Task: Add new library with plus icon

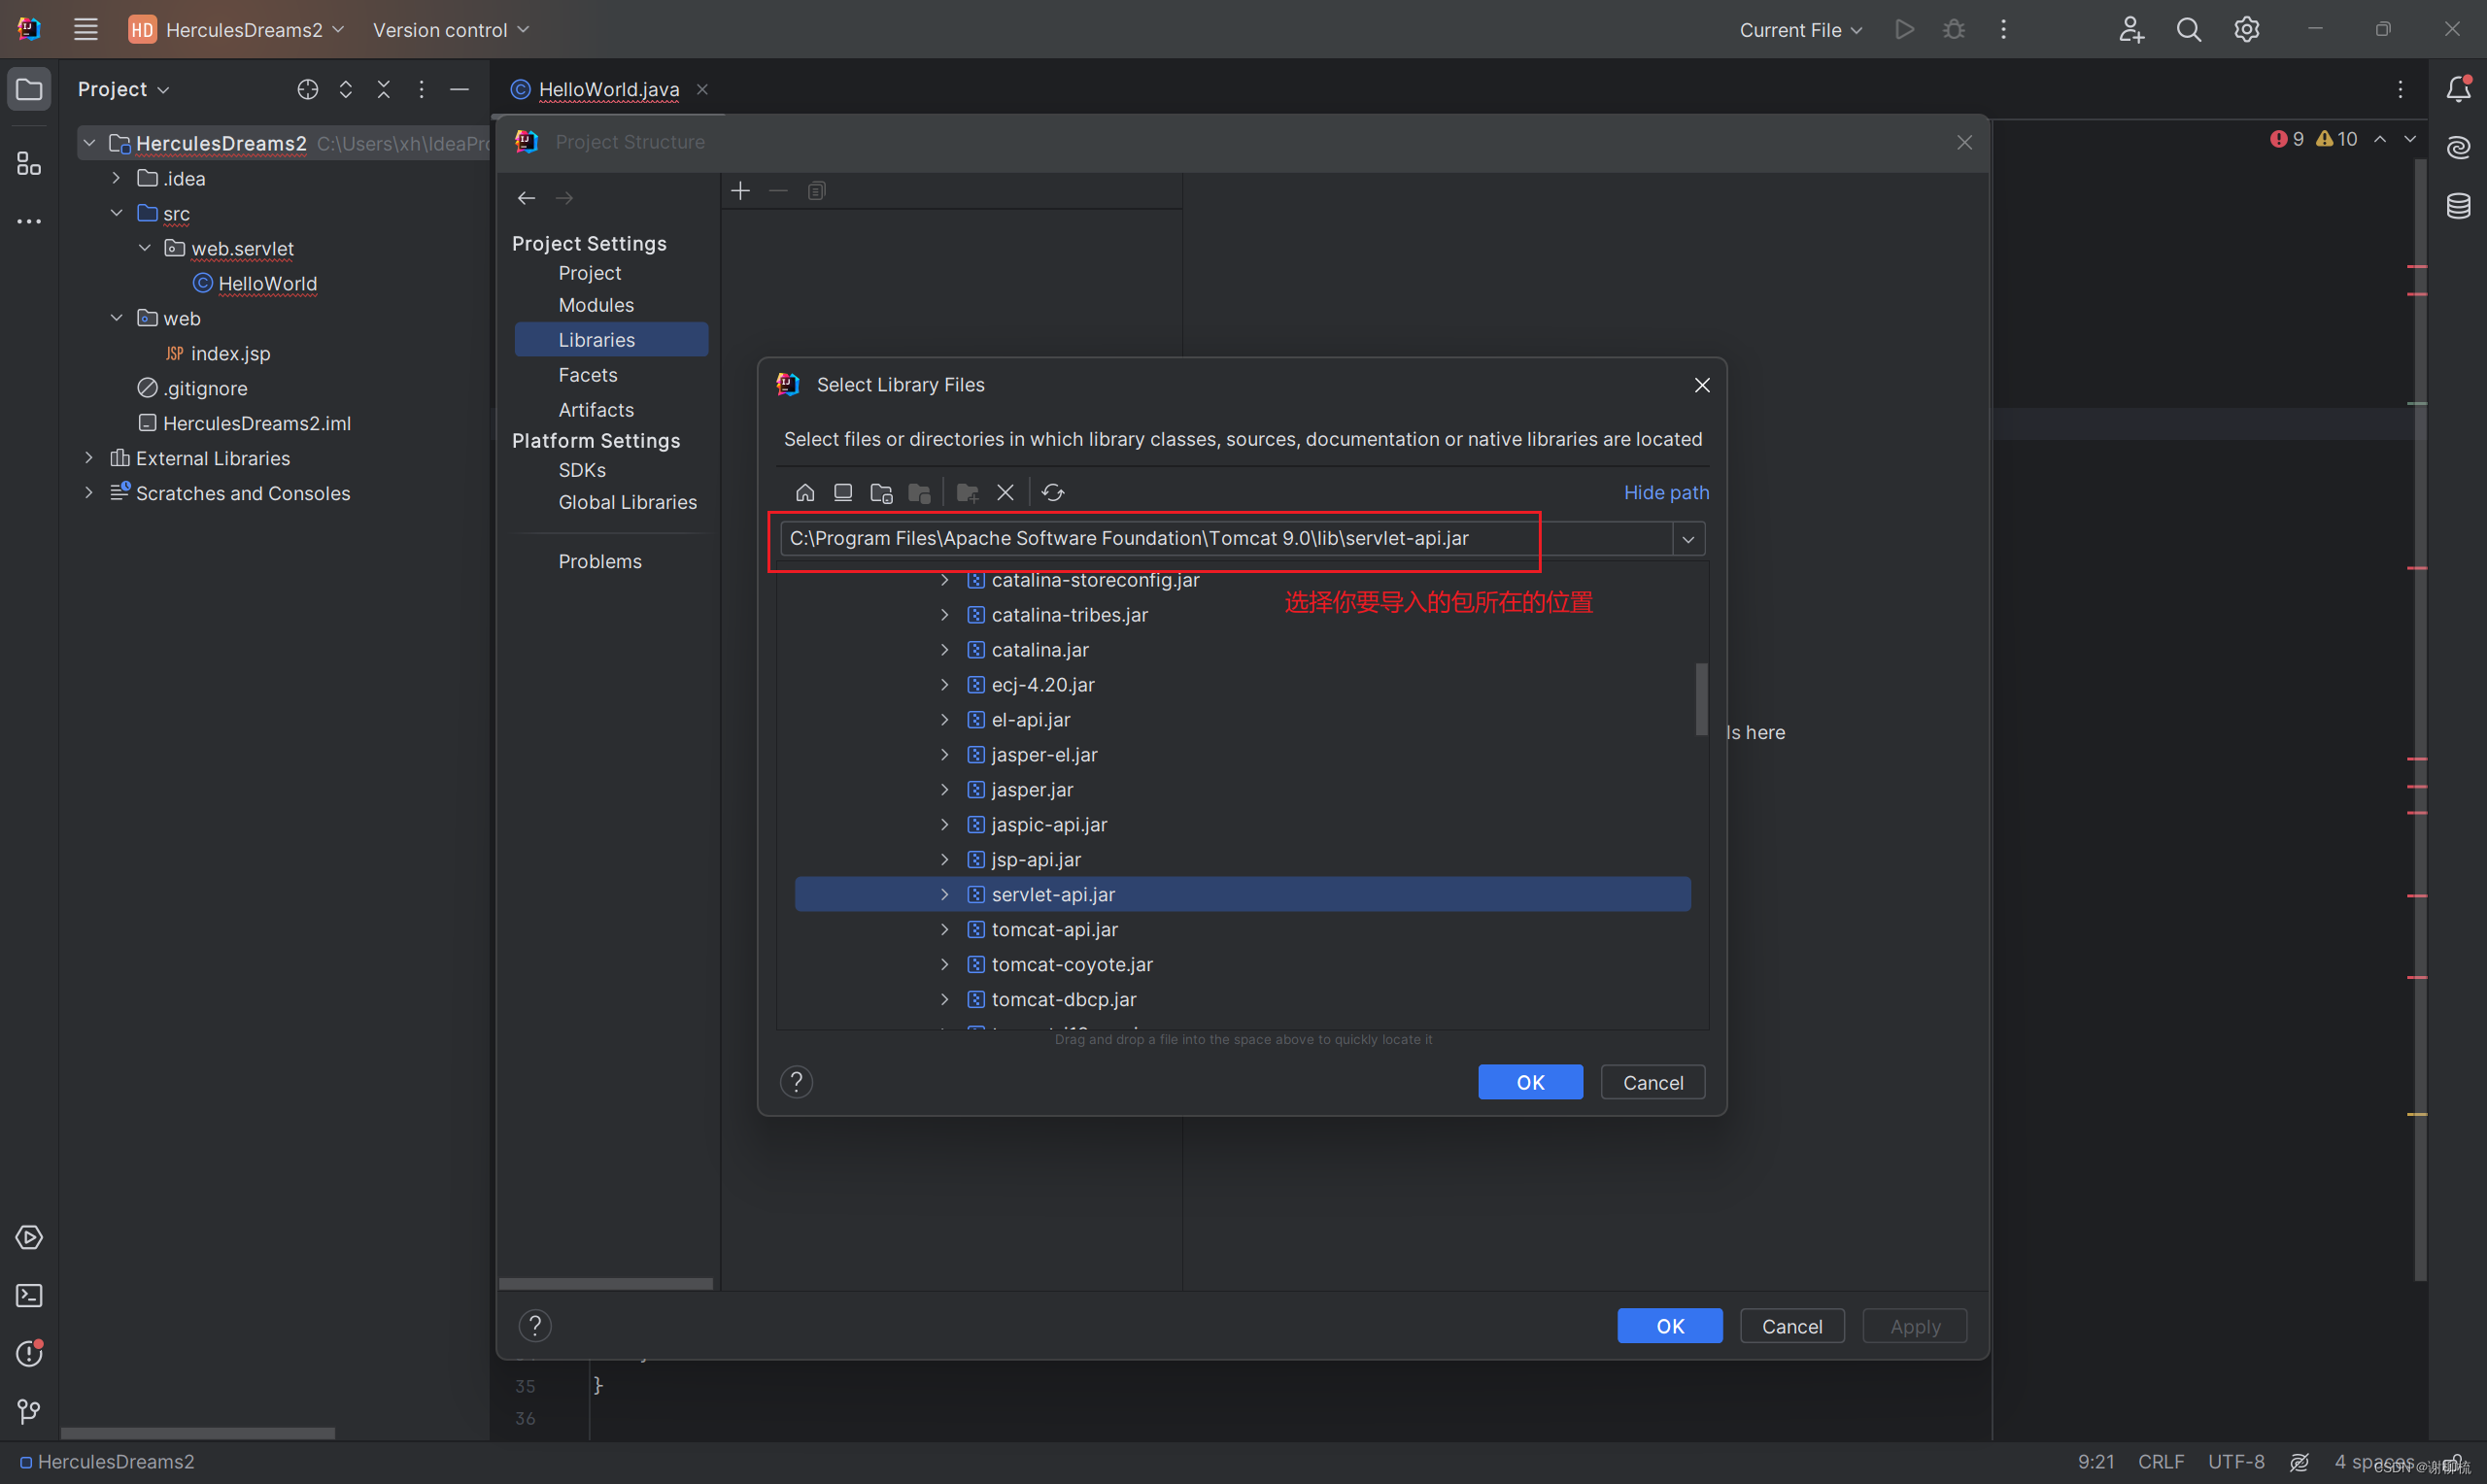Action: pyautogui.click(x=740, y=191)
